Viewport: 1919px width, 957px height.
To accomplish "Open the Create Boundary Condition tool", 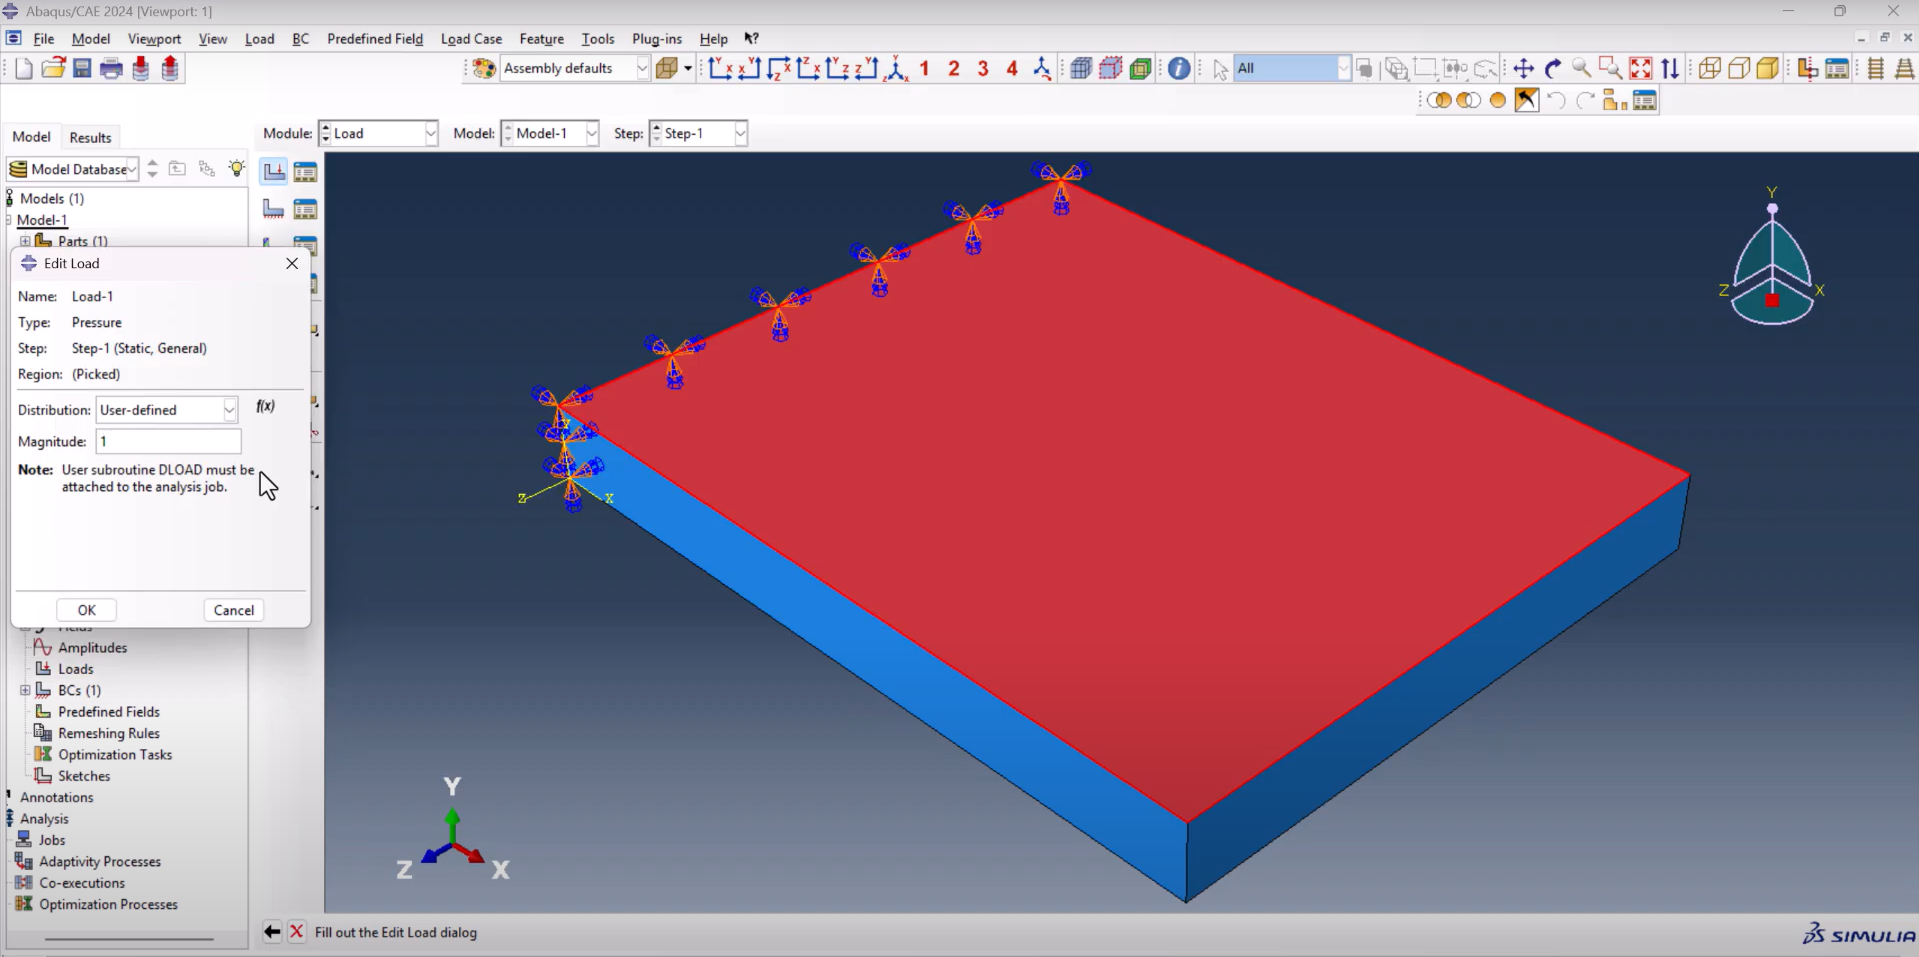I will (273, 209).
